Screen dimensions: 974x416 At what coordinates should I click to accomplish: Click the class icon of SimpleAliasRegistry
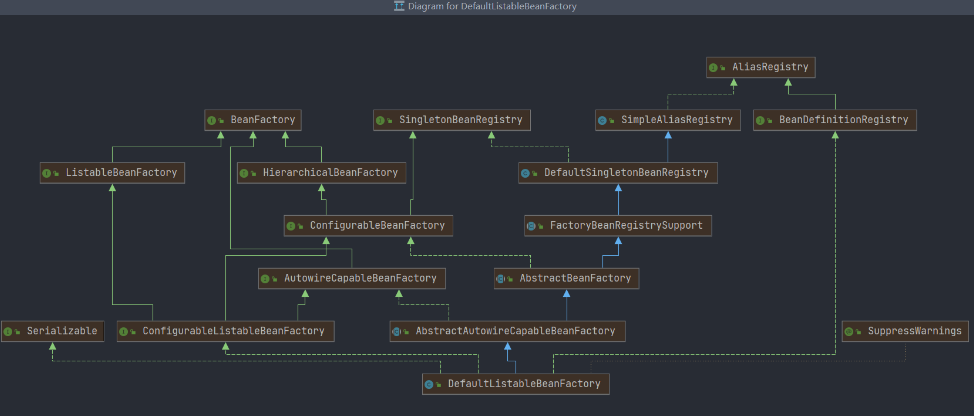click(603, 120)
